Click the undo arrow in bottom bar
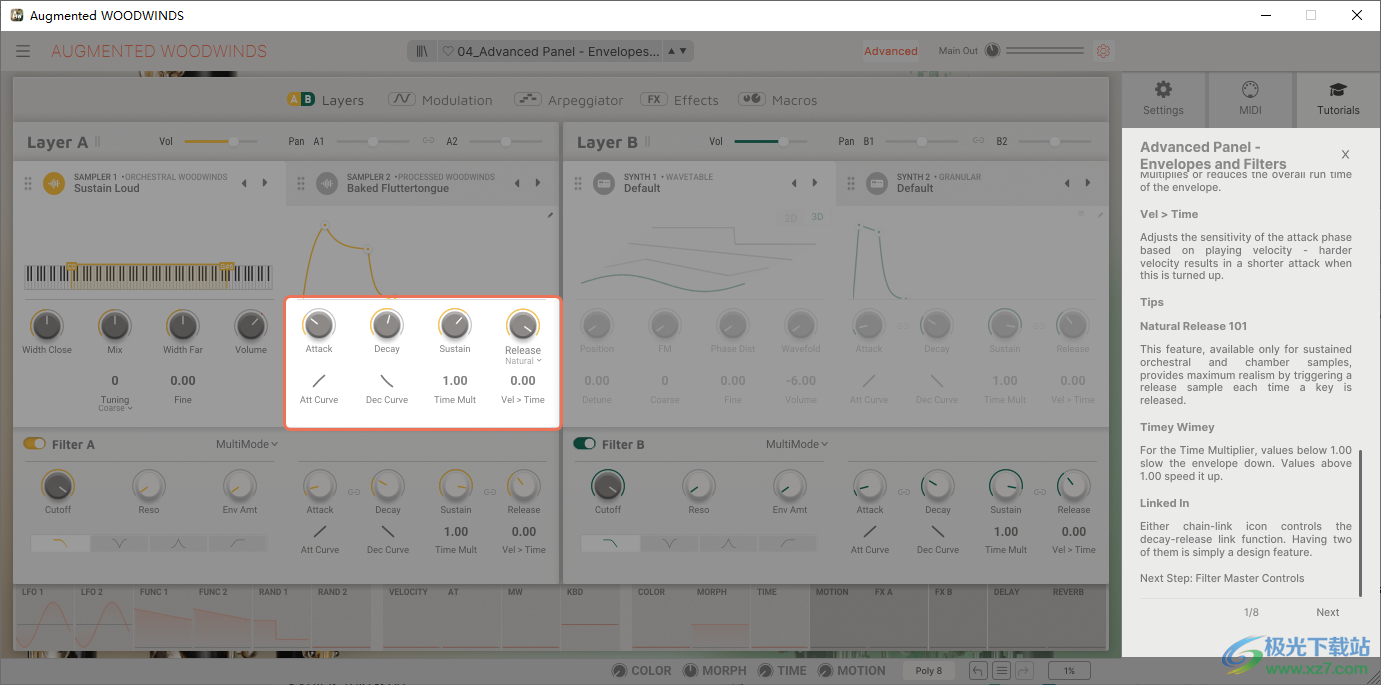The image size is (1381, 685). tap(978, 671)
